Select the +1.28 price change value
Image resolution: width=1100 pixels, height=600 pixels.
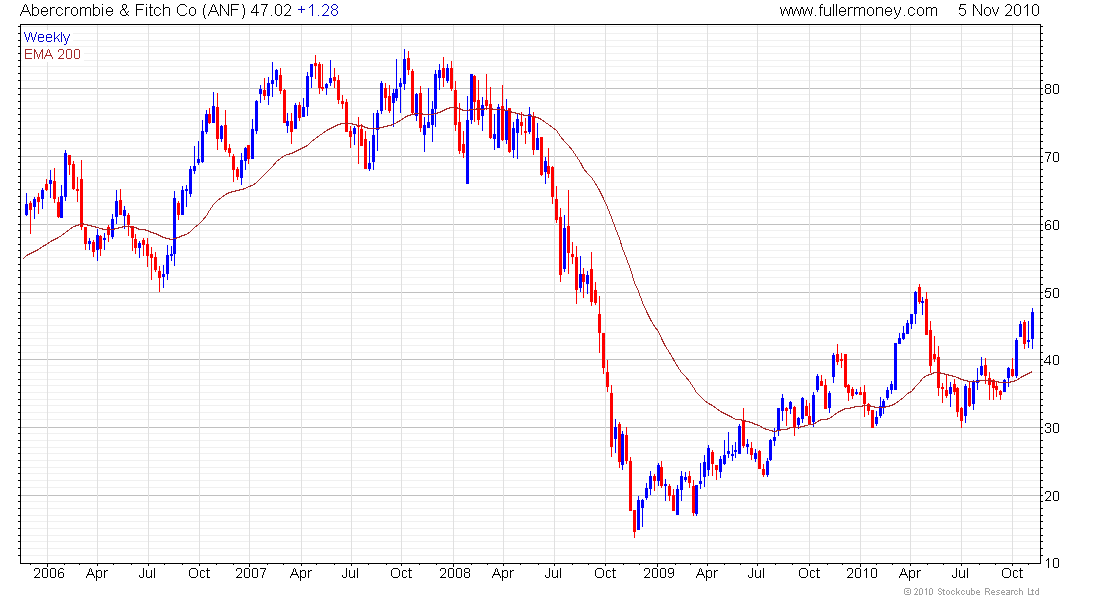point(318,11)
